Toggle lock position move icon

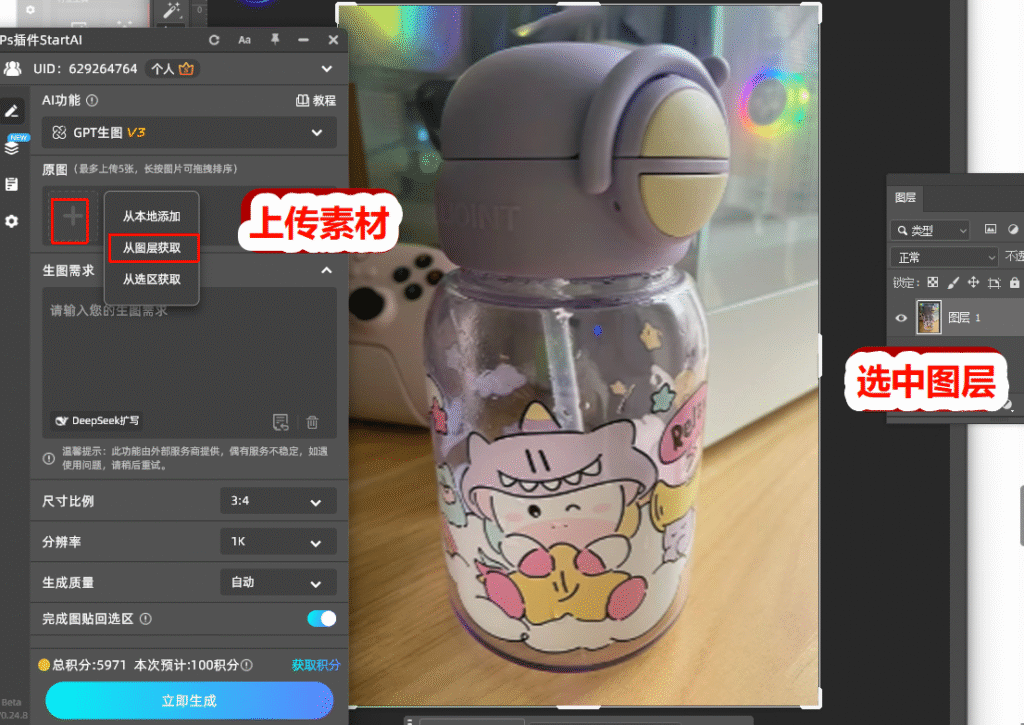tap(974, 282)
